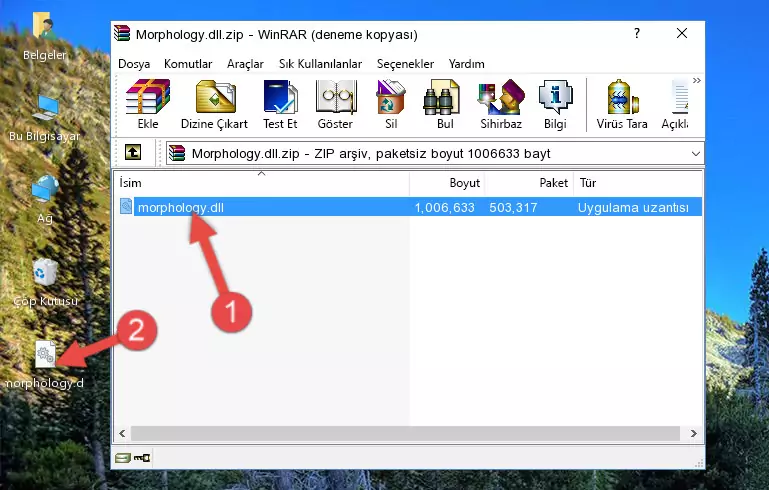
Task: Click the 1,006,633 size value
Action: click(444, 207)
